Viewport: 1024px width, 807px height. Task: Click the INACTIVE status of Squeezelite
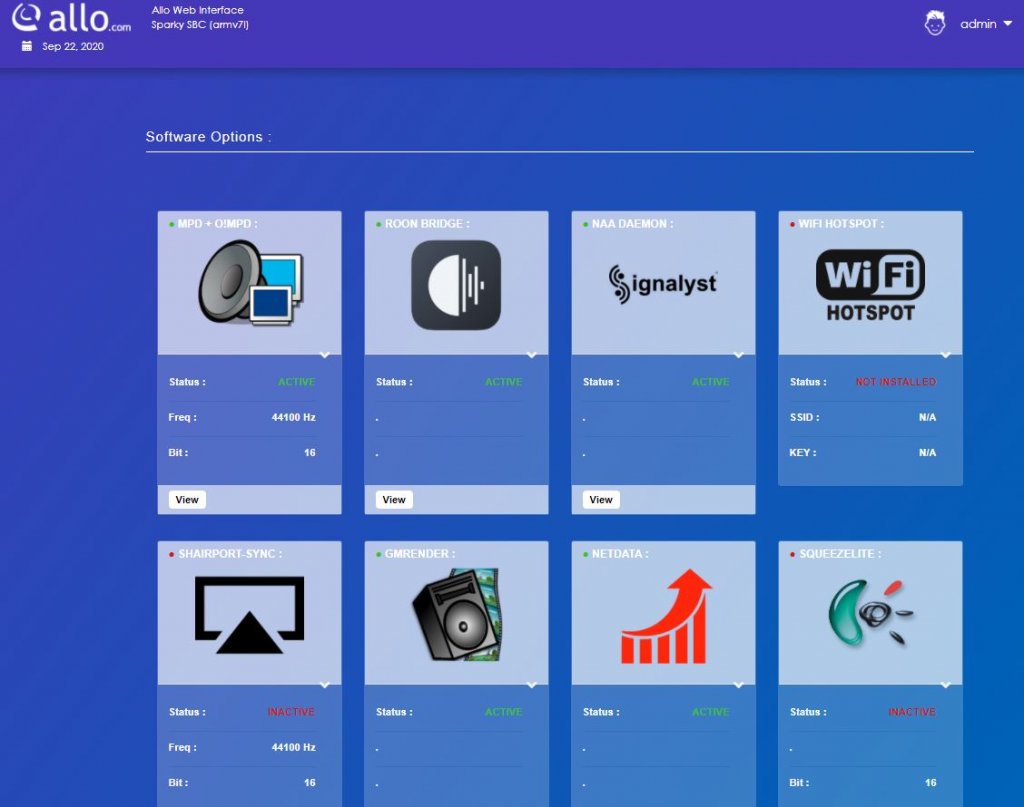tap(912, 712)
